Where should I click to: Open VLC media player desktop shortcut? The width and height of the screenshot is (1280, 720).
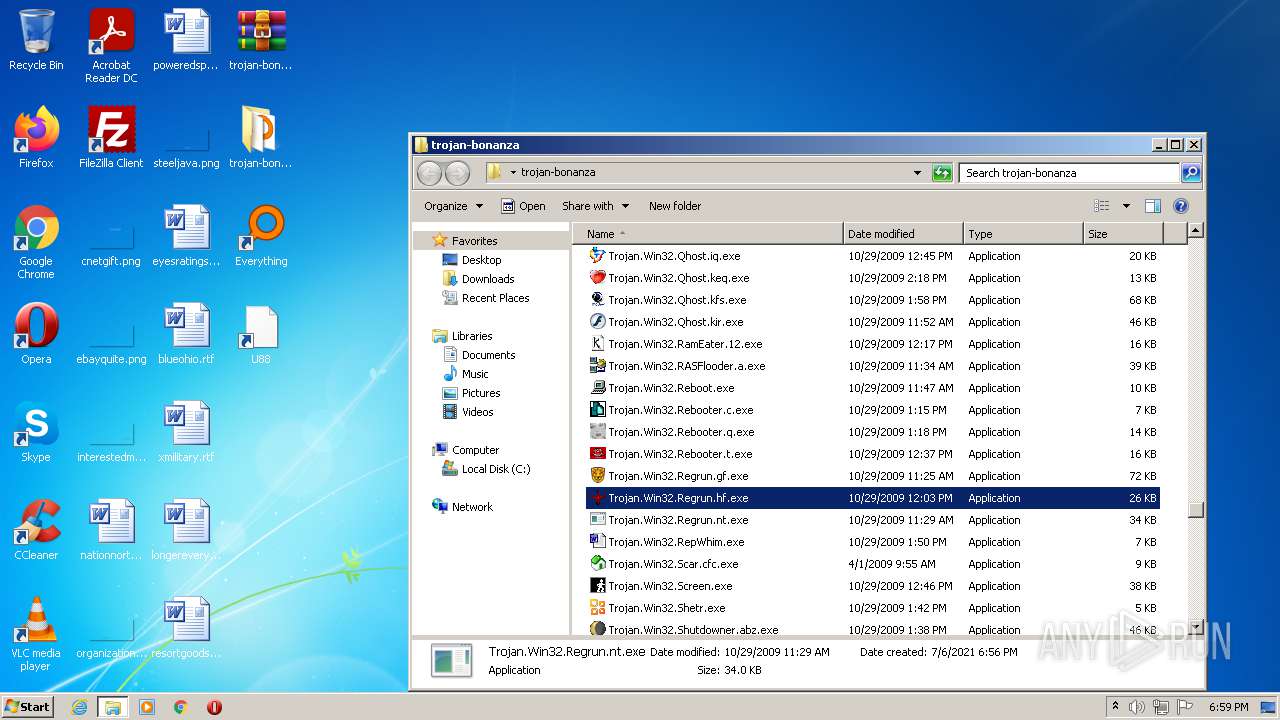[x=36, y=634]
